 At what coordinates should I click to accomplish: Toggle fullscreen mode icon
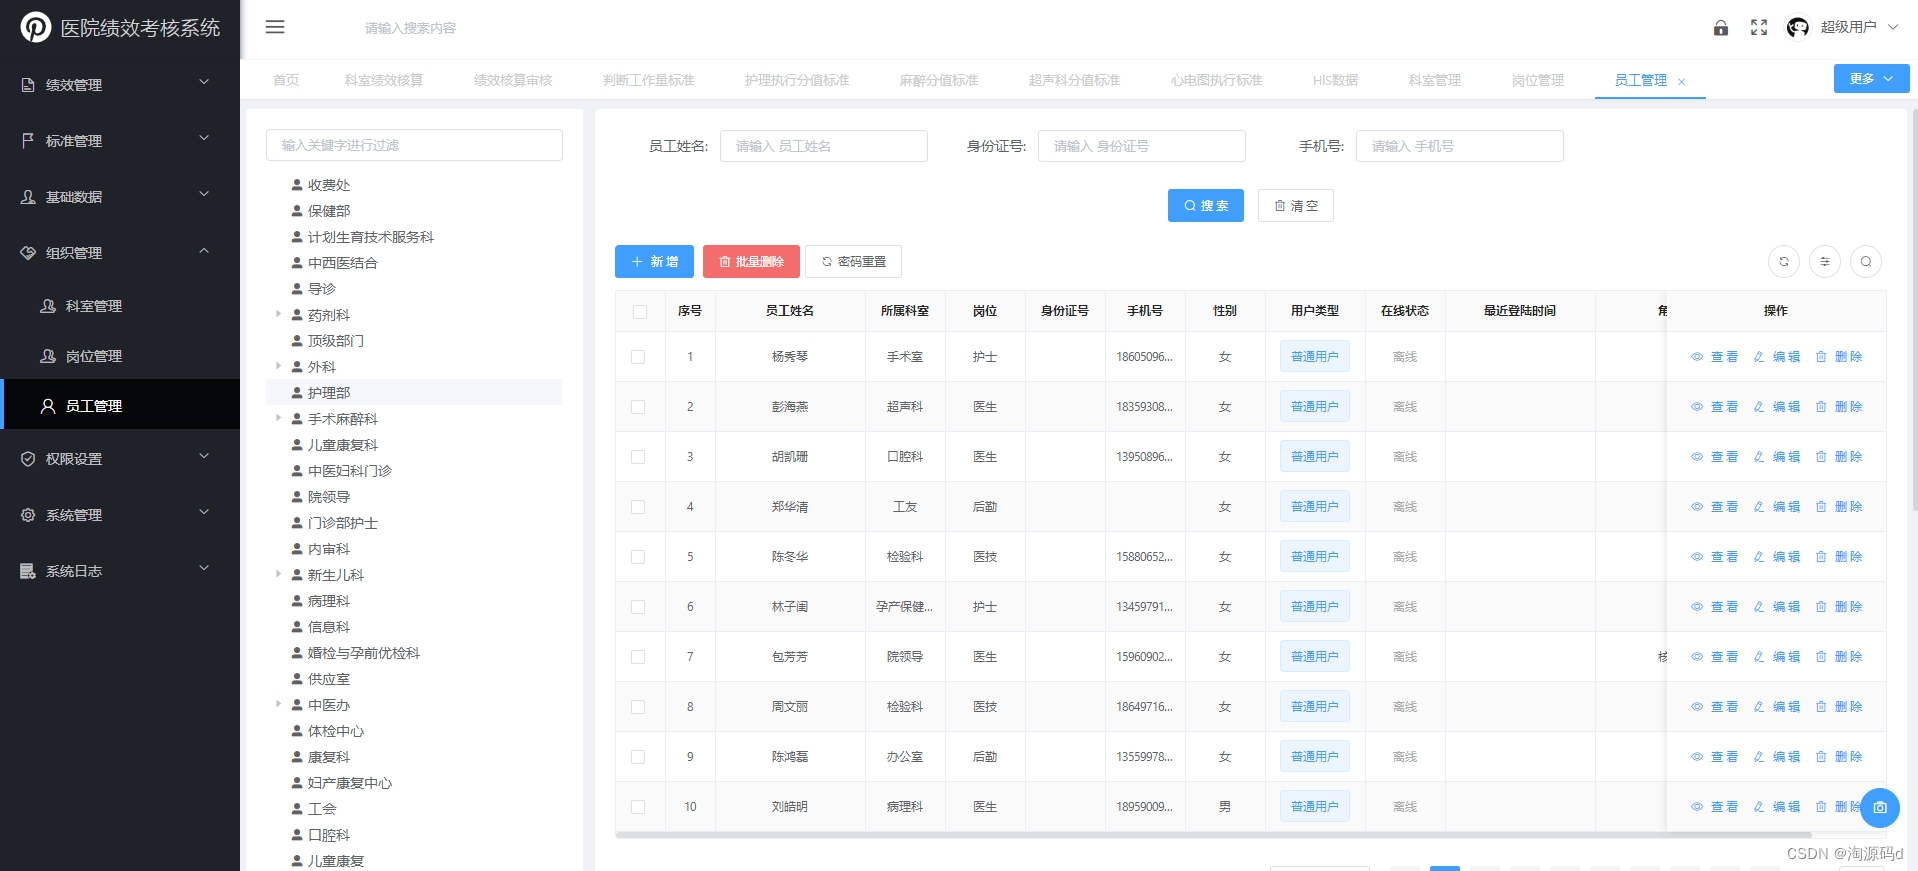point(1759,28)
